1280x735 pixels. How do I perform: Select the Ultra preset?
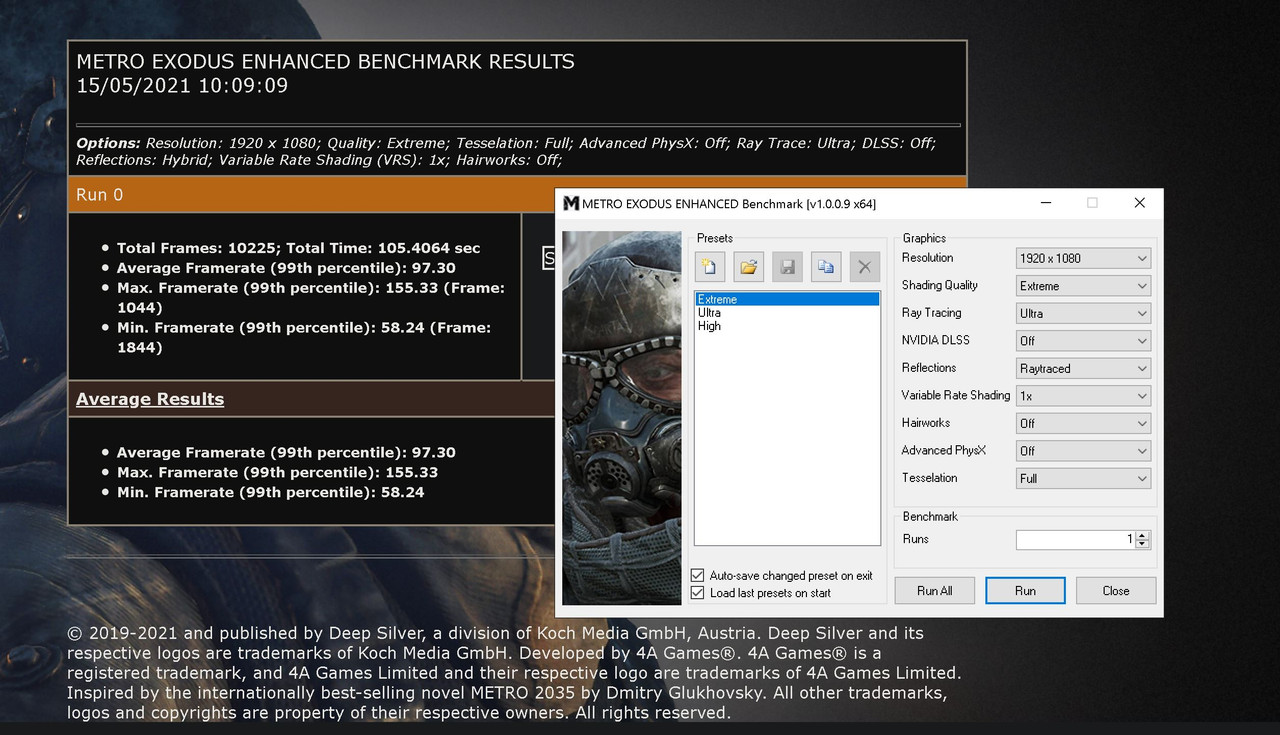[787, 313]
